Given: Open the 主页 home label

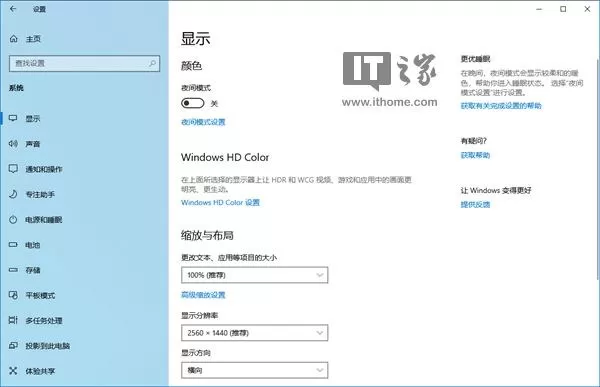Looking at the screenshot, I should (33, 39).
